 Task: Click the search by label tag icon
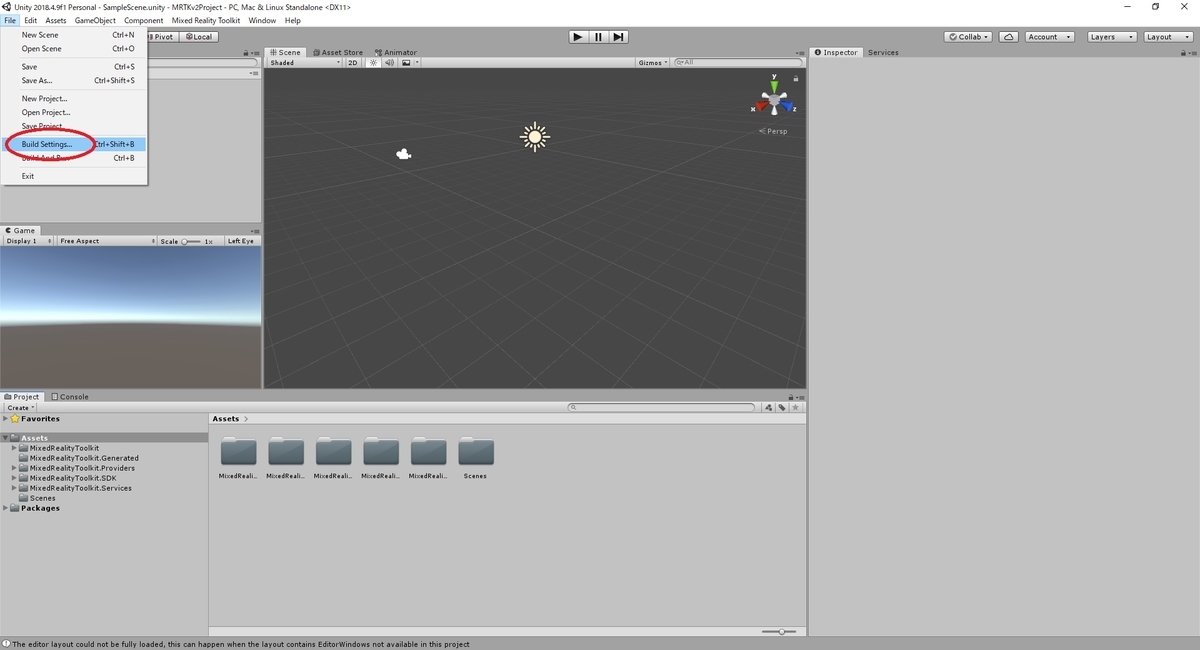click(781, 408)
